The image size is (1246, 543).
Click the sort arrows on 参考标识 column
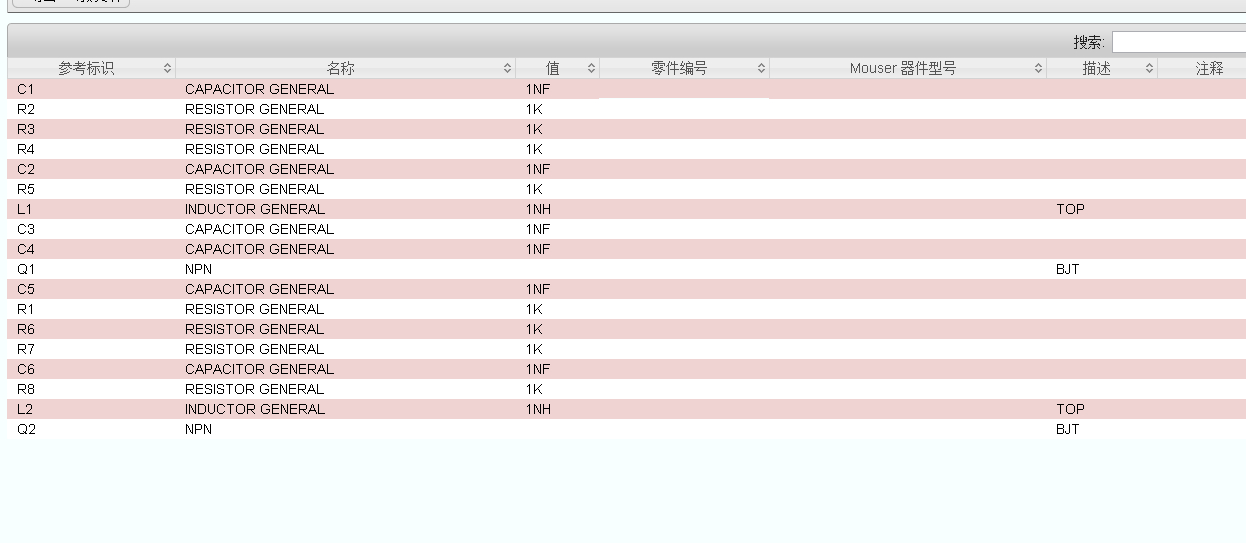[167, 69]
